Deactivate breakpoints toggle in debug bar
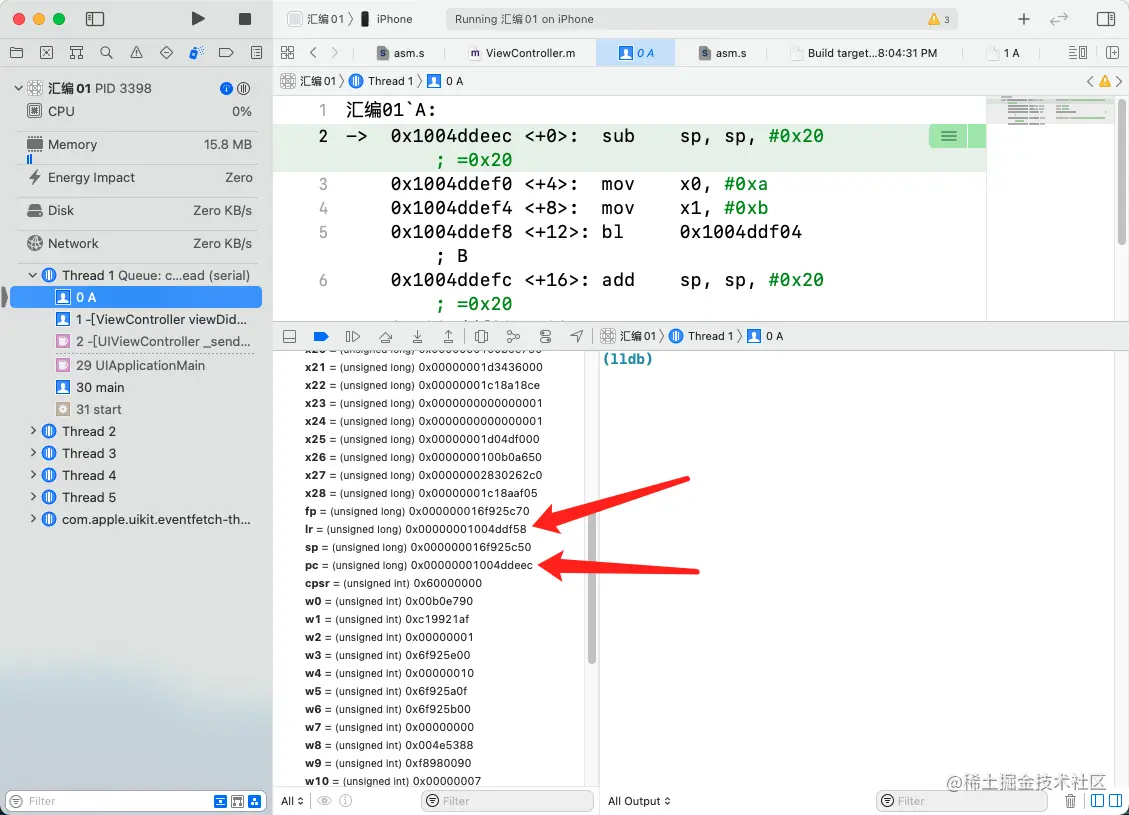Viewport: 1129px width, 815px height. point(321,336)
